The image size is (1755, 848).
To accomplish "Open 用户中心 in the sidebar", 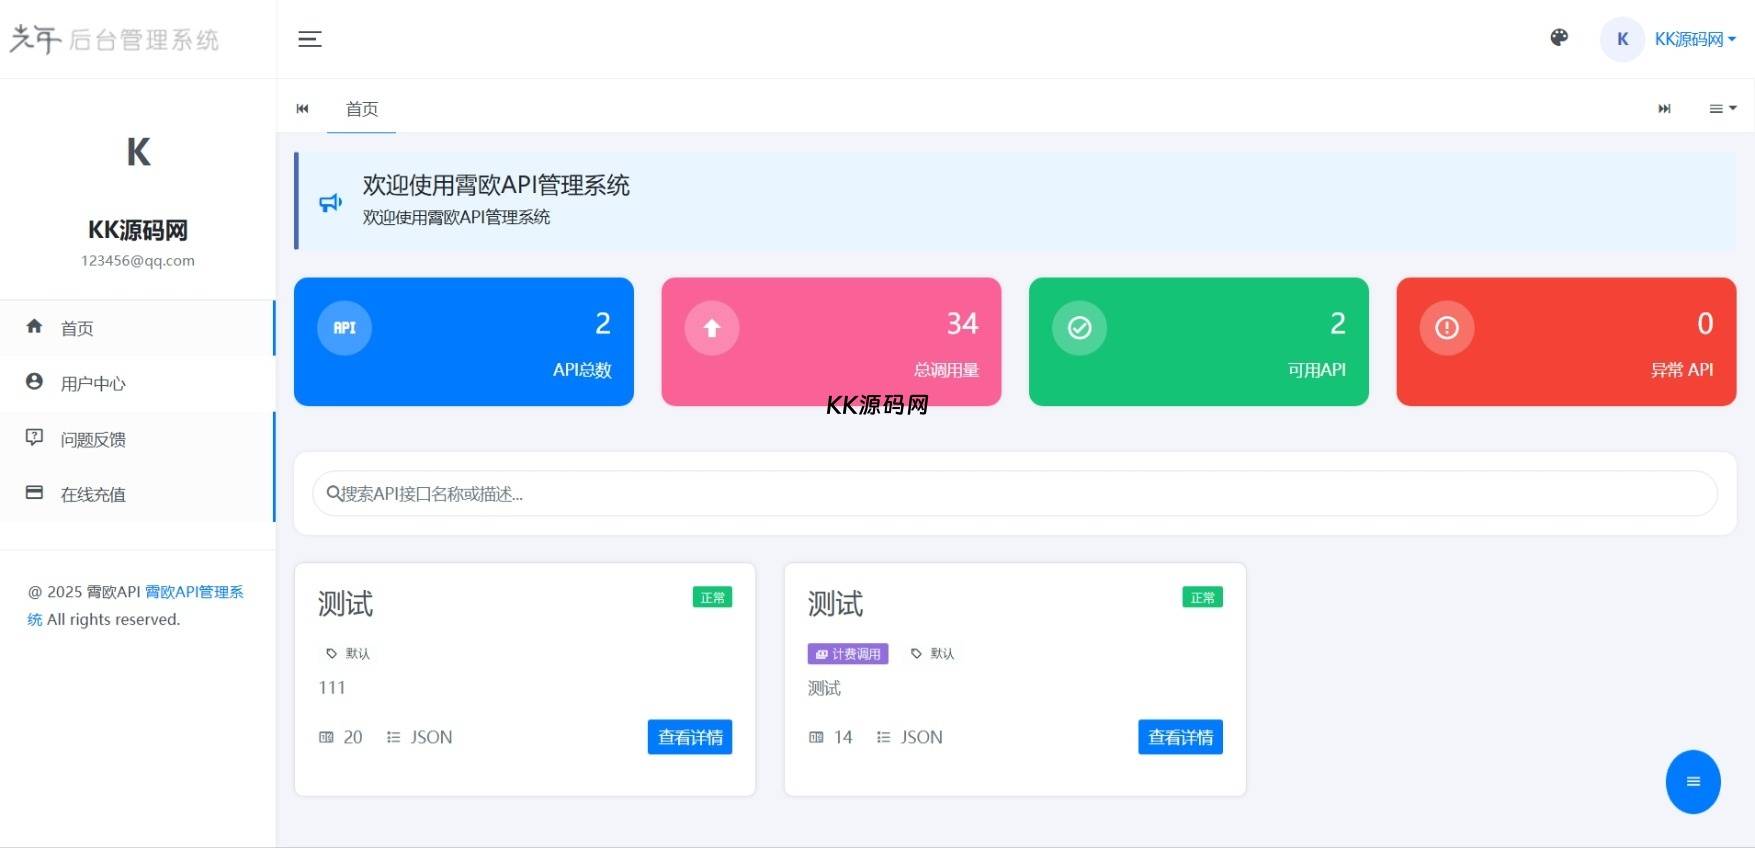I will click(x=137, y=384).
